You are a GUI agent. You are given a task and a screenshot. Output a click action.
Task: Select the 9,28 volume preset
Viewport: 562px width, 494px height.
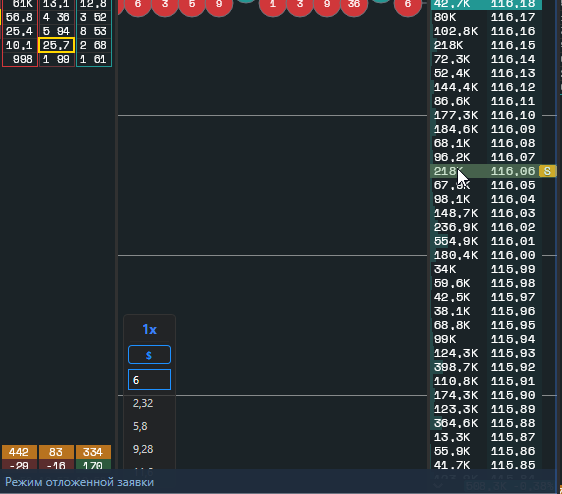(143, 449)
